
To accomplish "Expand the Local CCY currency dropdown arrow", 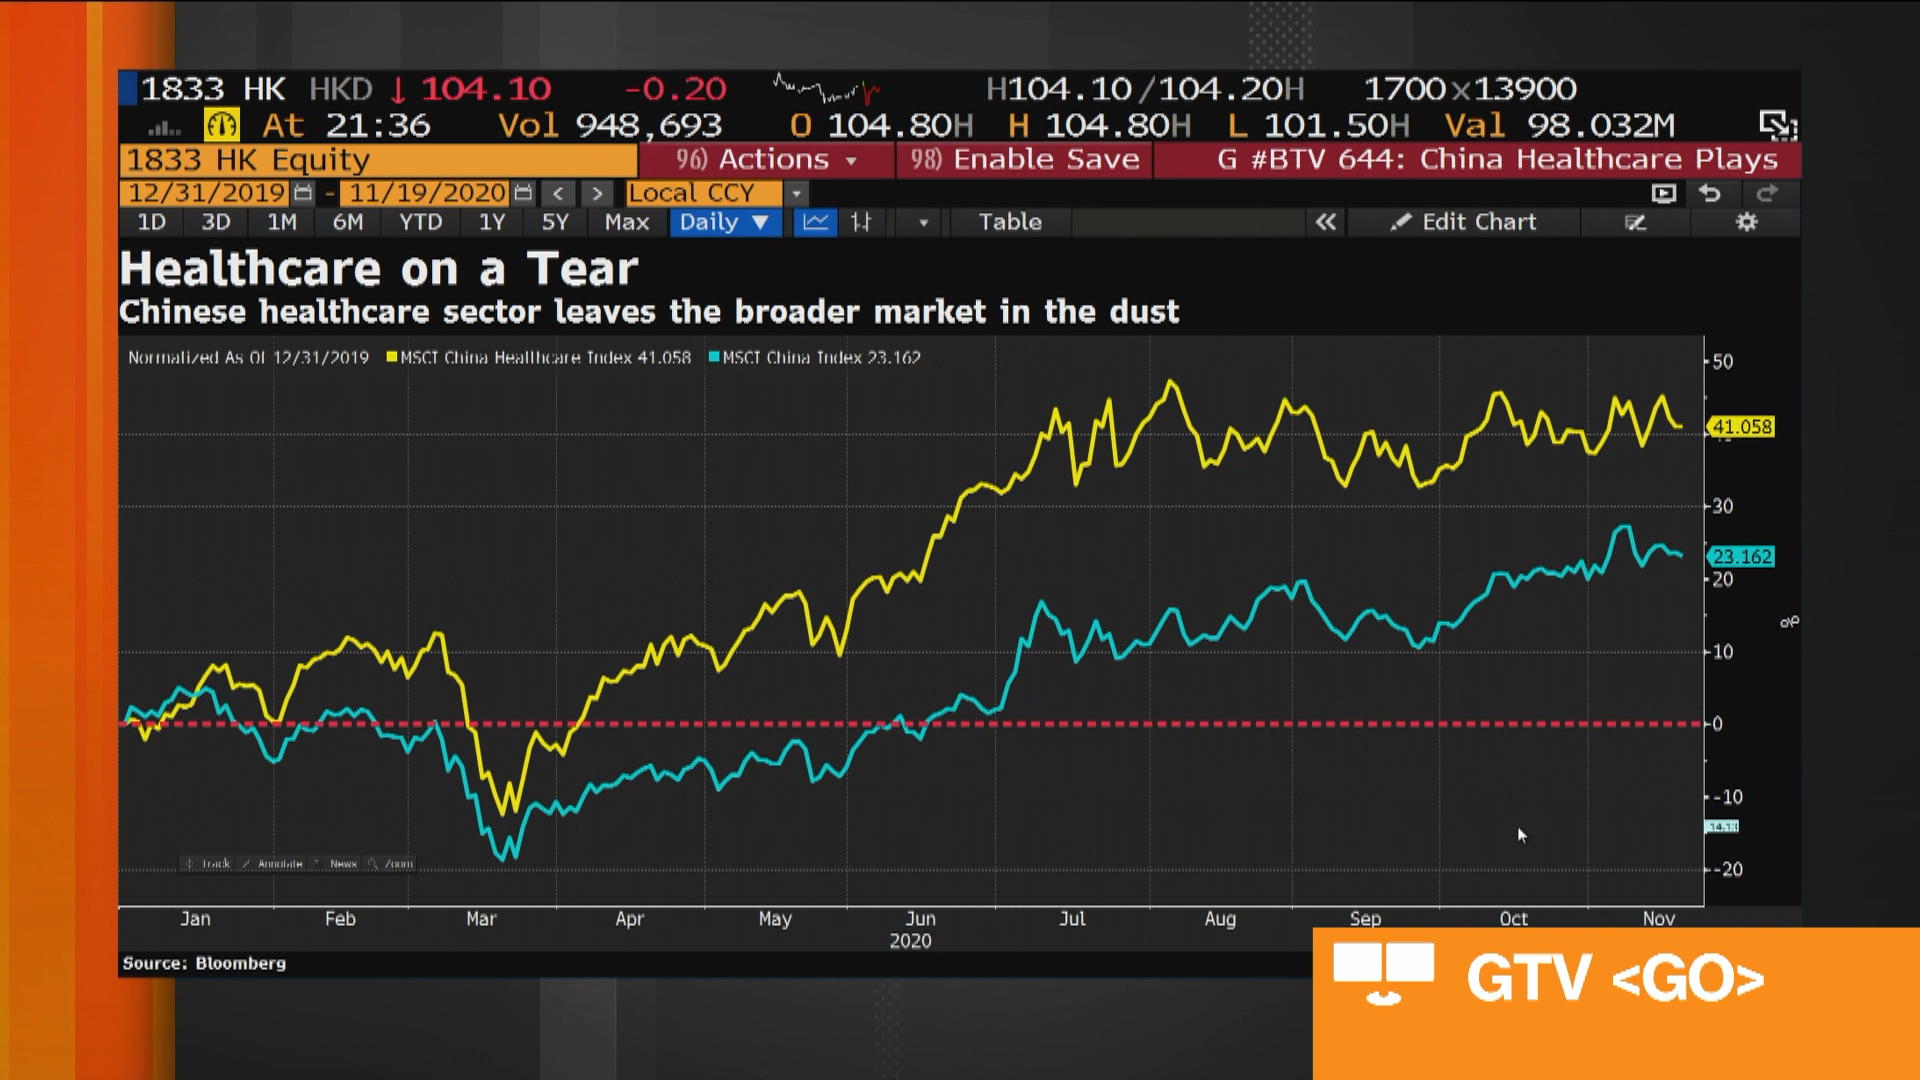I will pyautogui.click(x=796, y=193).
